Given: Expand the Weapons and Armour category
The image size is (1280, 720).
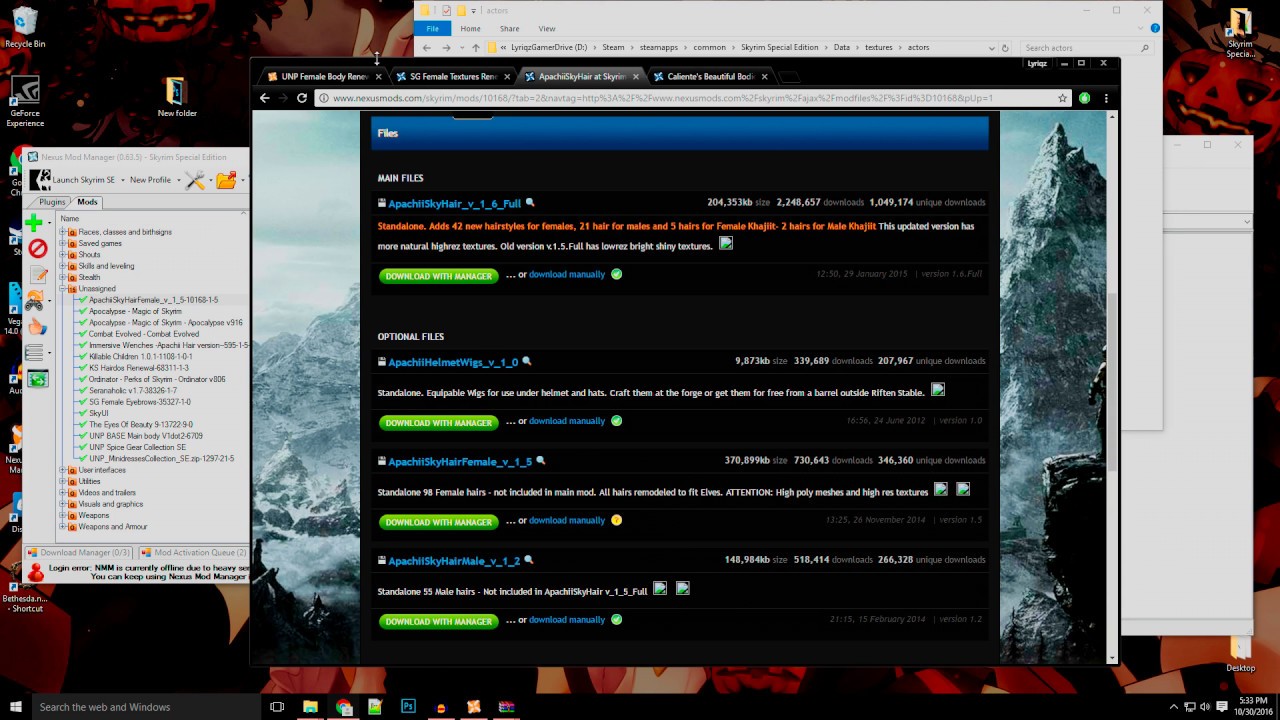Looking at the screenshot, I should pyautogui.click(x=63, y=527).
